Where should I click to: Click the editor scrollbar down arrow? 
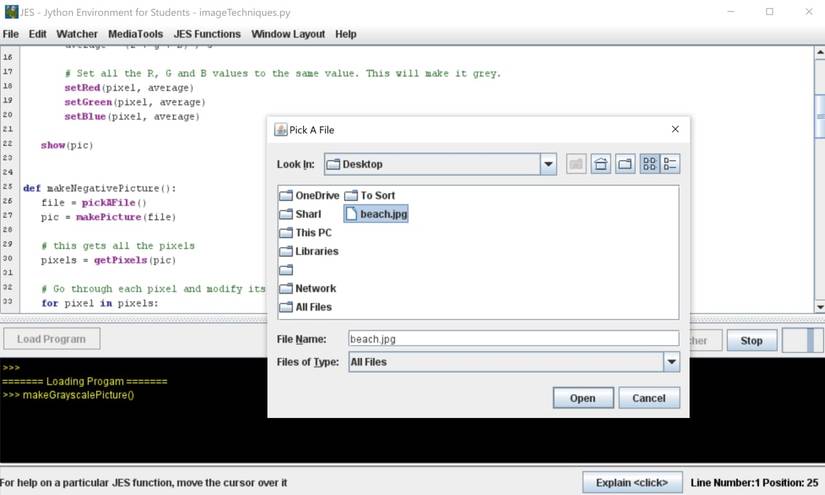[820, 307]
